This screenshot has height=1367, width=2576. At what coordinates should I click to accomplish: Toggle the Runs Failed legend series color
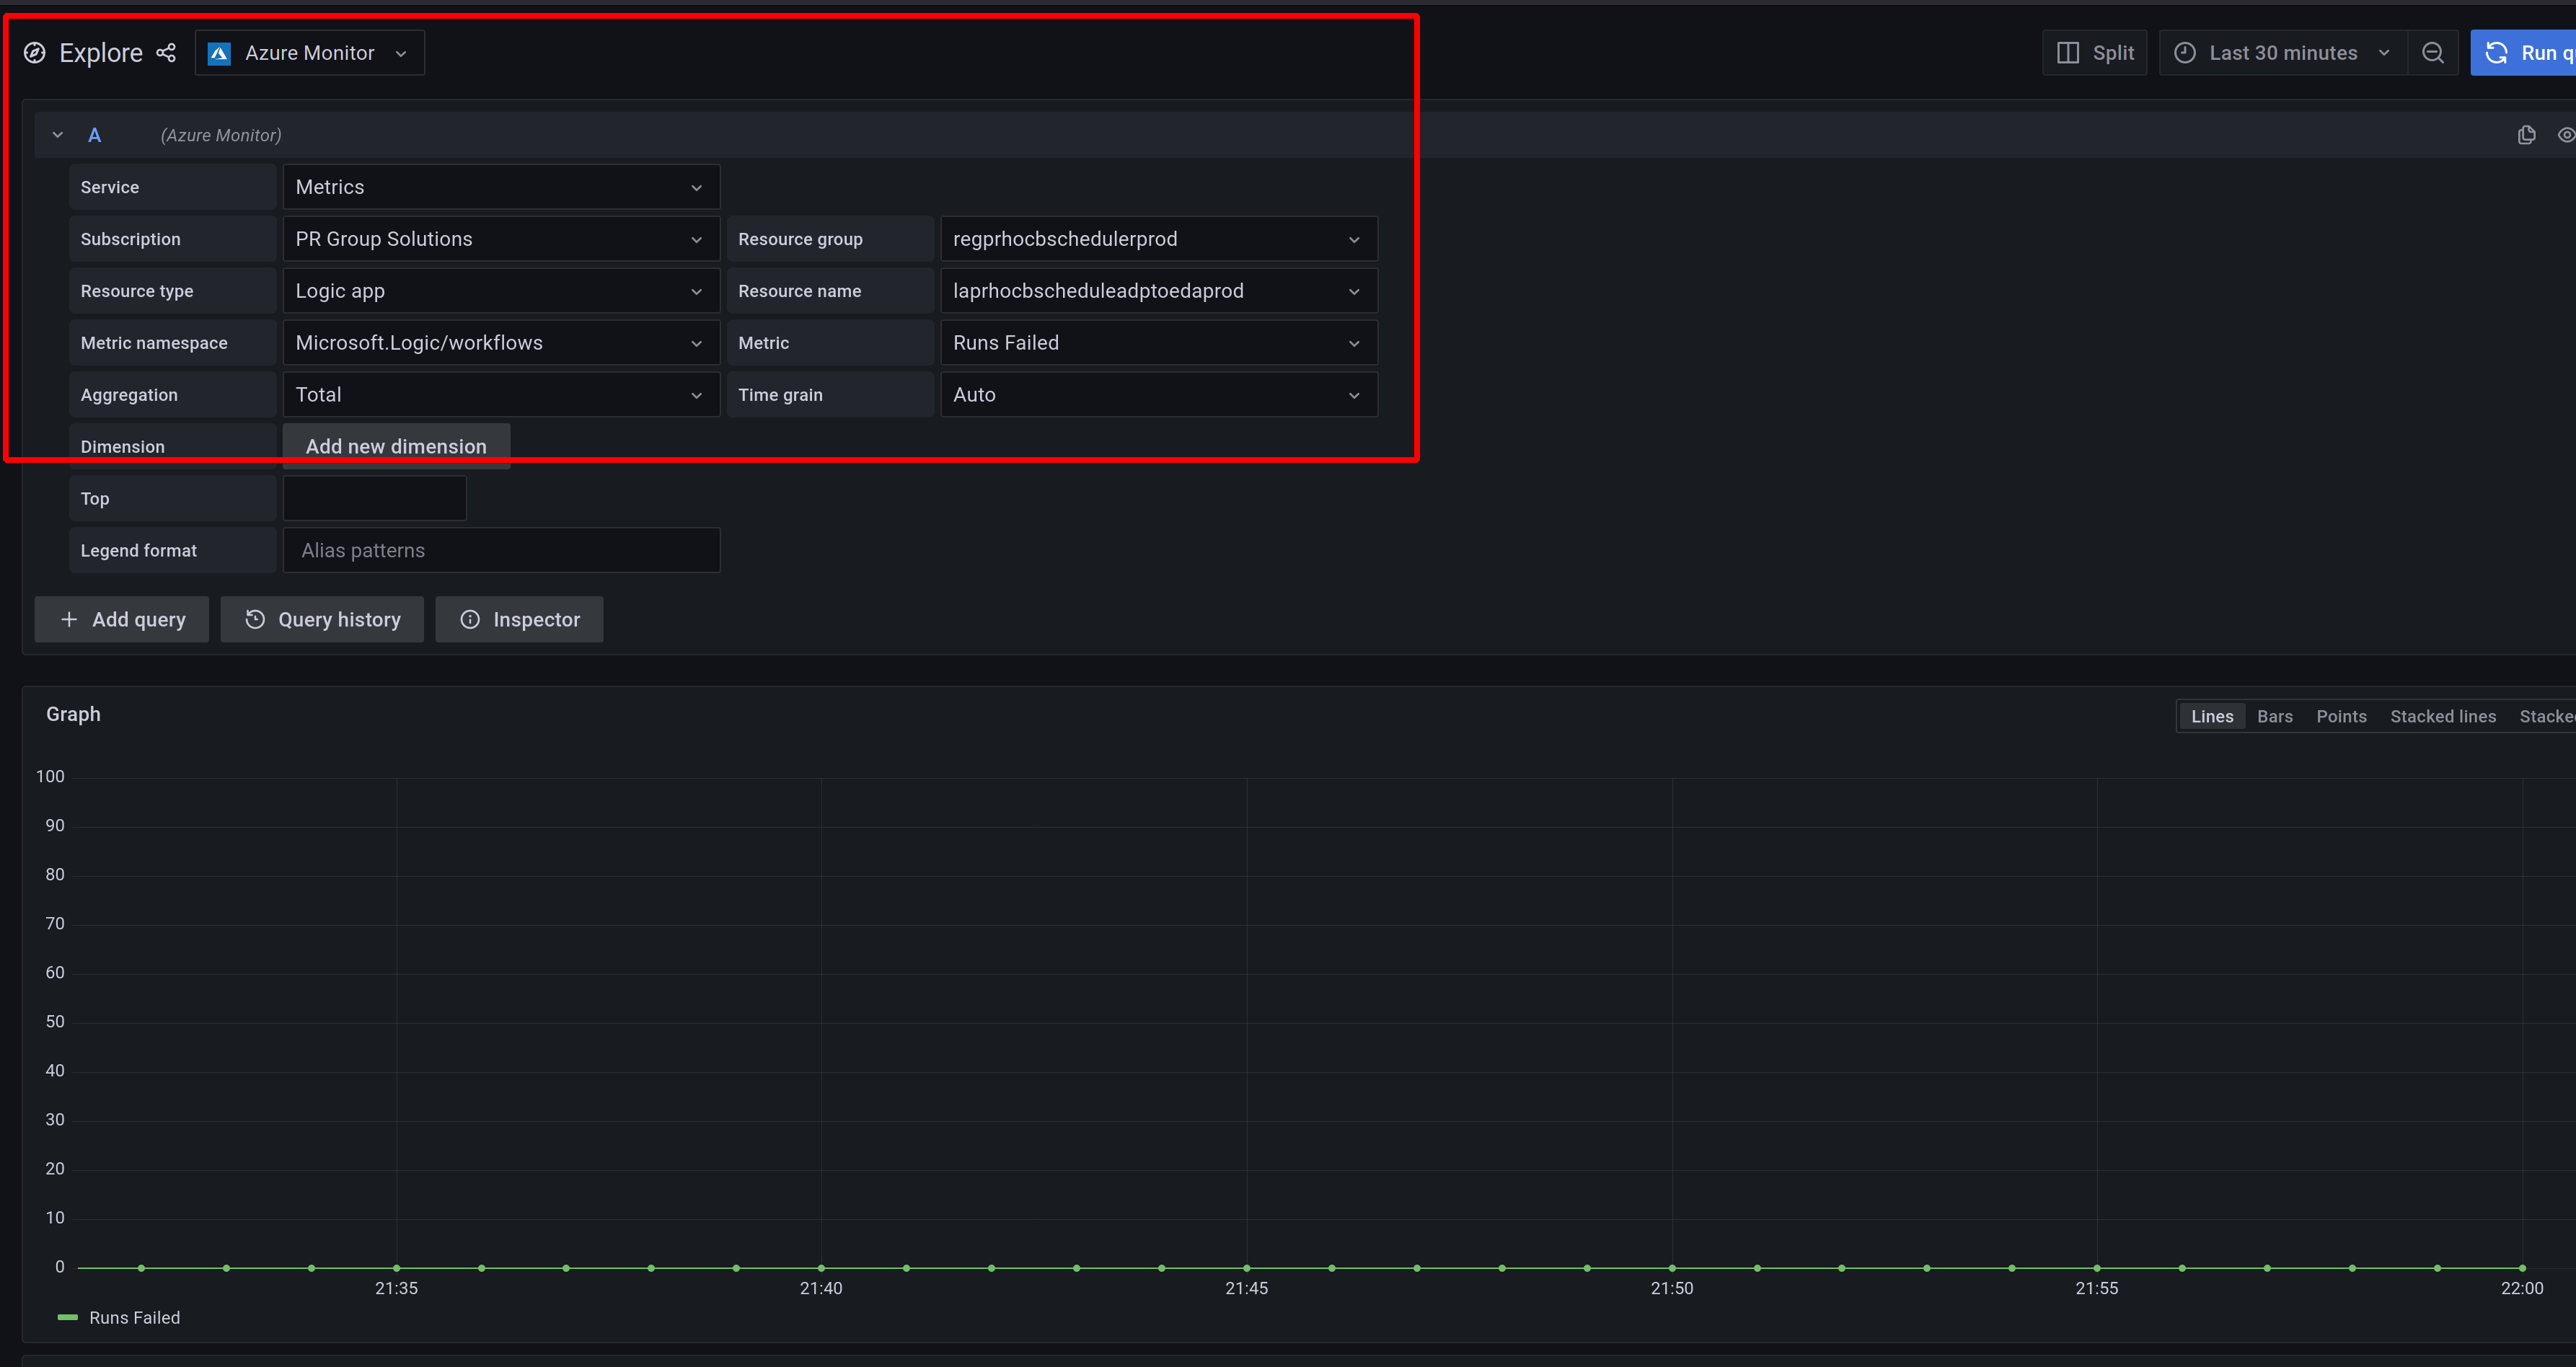tap(68, 1318)
